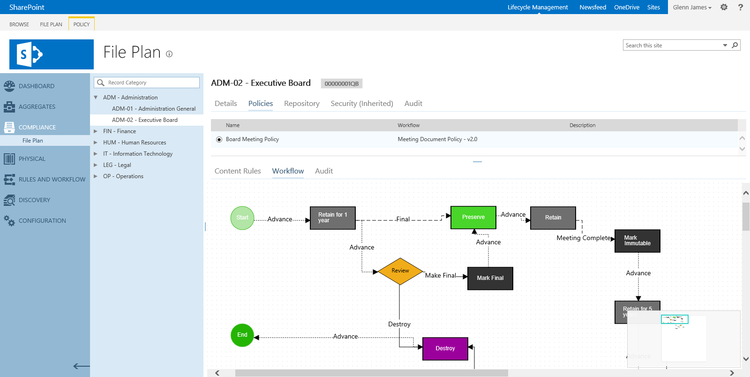Open the Details tab
750x377 pixels.
coord(226,103)
